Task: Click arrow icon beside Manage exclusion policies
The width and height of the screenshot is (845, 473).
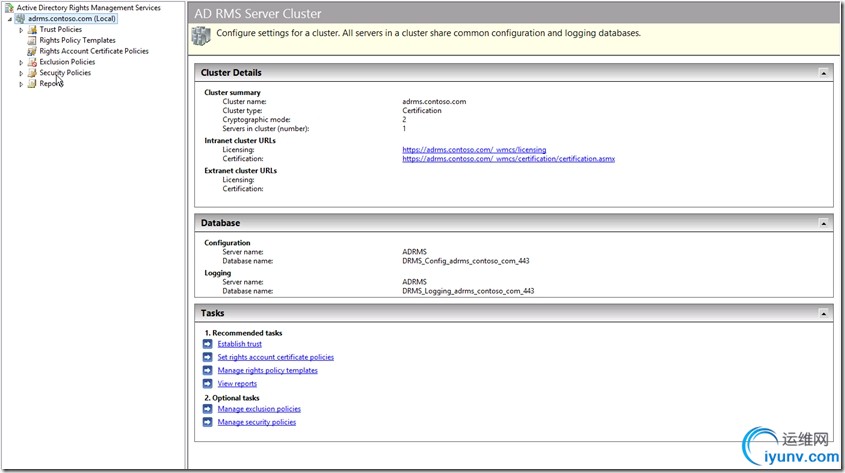Action: coord(207,409)
